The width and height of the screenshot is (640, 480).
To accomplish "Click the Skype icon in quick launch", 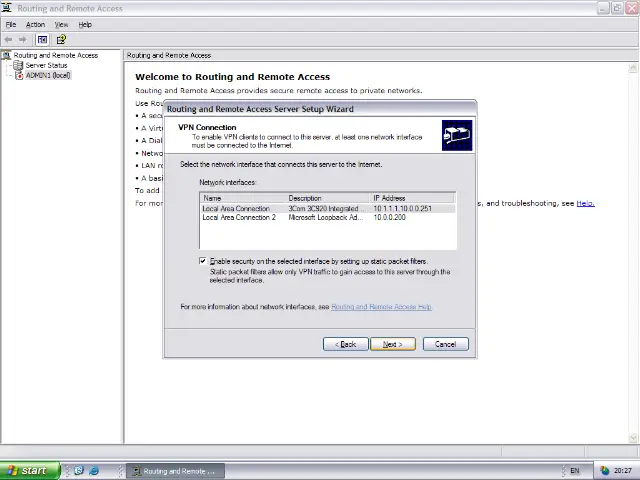I will (79, 471).
